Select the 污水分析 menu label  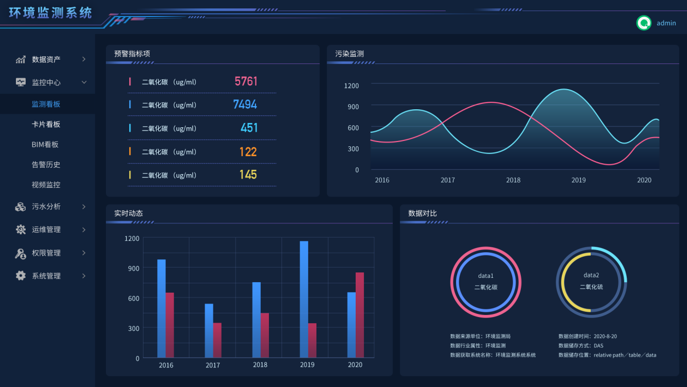click(x=46, y=206)
